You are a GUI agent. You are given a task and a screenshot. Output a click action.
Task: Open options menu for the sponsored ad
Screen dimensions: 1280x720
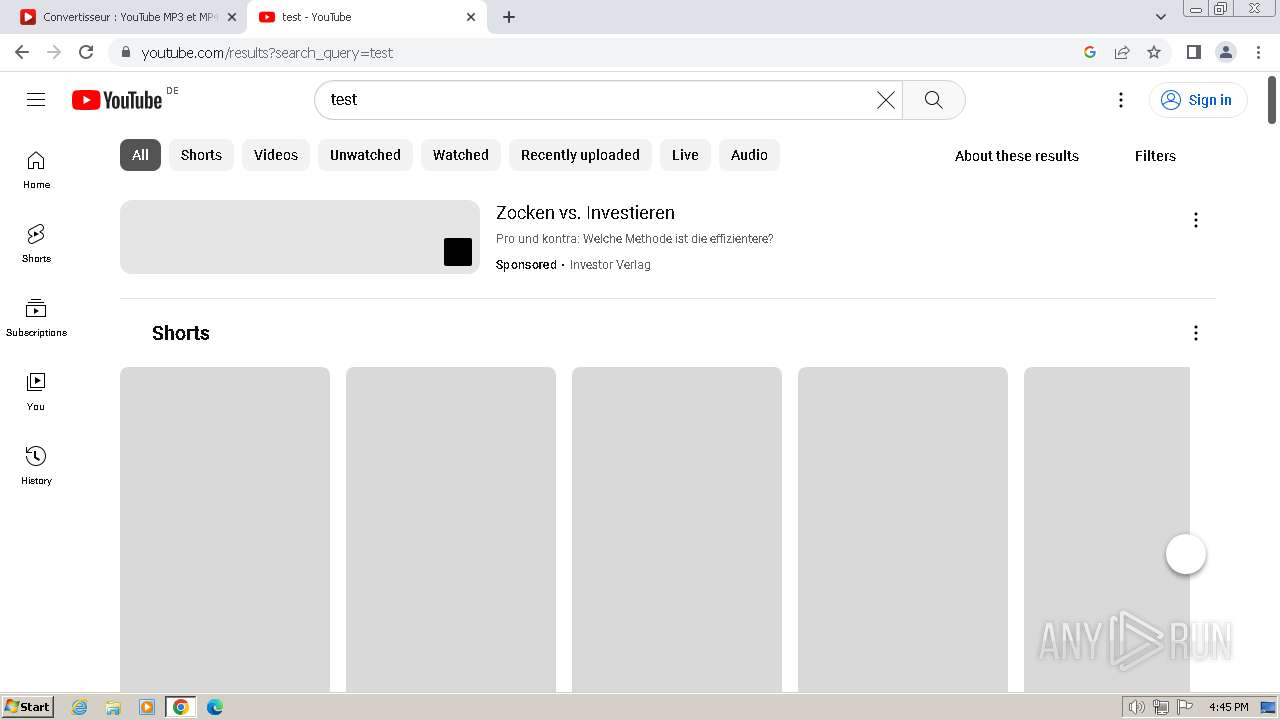1196,220
